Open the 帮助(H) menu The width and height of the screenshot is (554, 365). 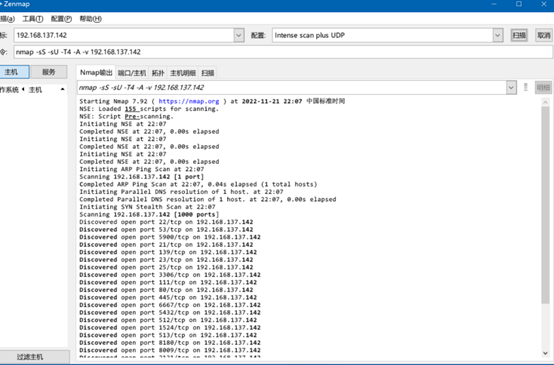[x=90, y=19]
